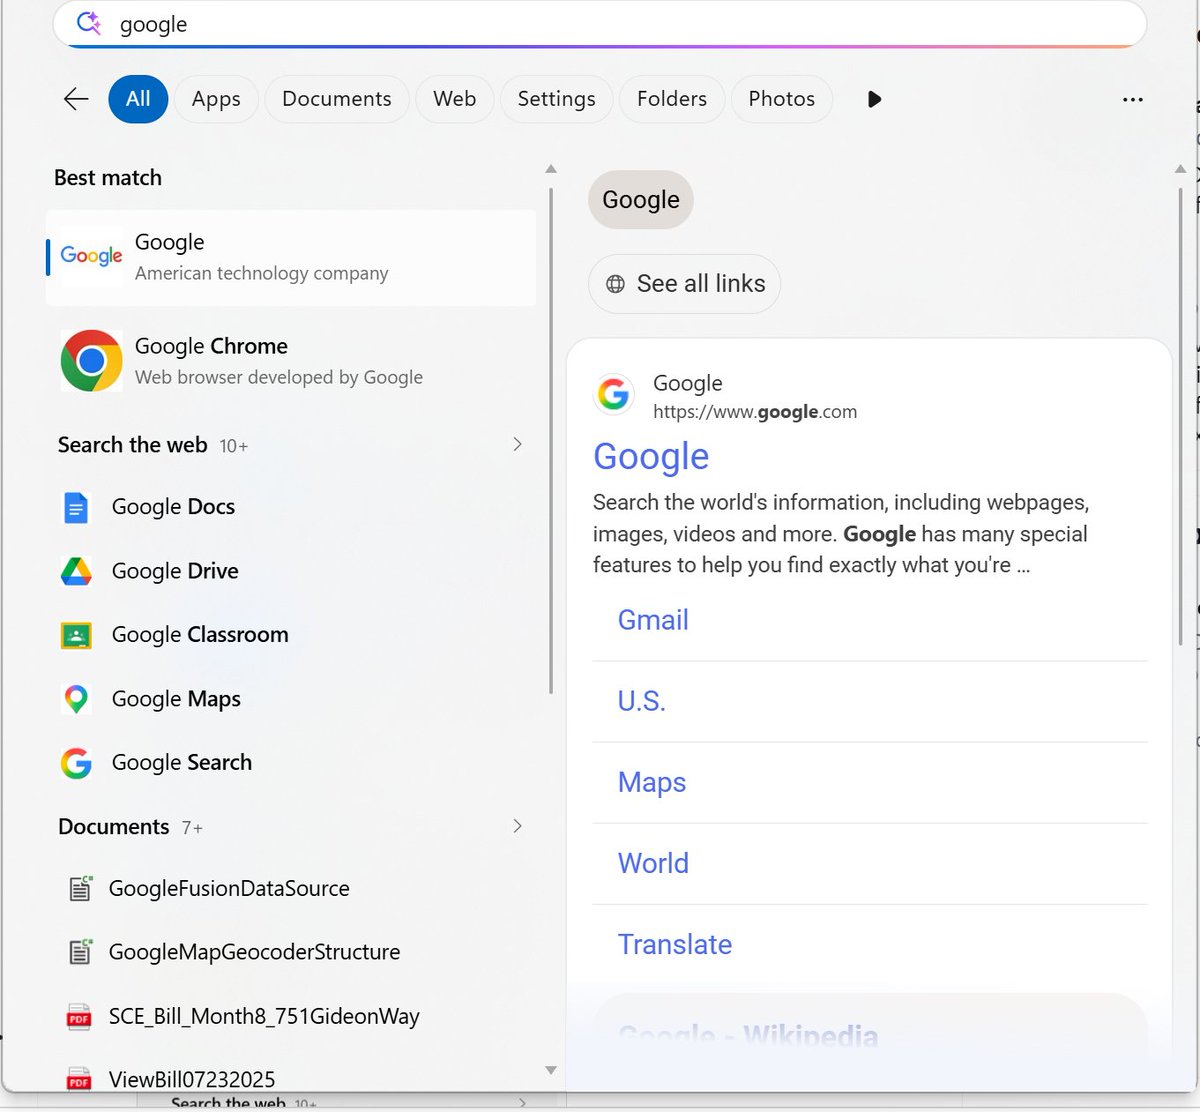Open ViewBill07232025 file name
Screen dimensions: 1200x1112
(x=192, y=1079)
